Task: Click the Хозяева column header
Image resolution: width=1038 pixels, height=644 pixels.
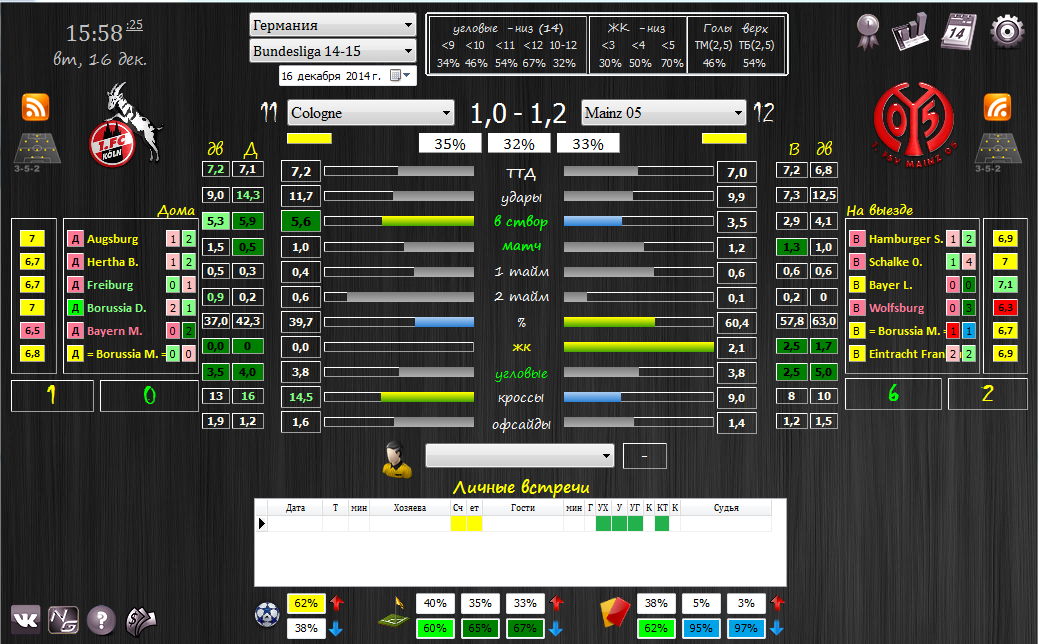Action: point(409,508)
